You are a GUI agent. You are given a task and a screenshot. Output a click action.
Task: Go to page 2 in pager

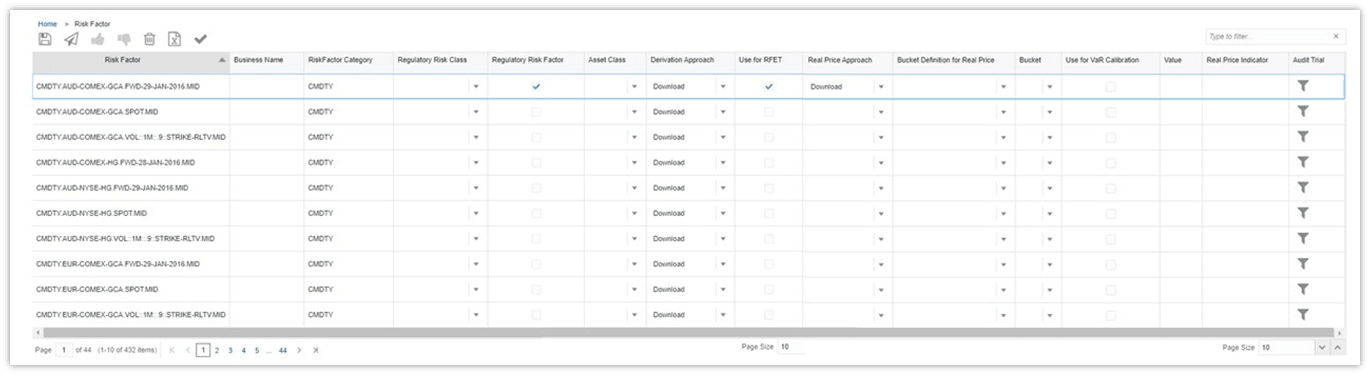click(x=216, y=350)
